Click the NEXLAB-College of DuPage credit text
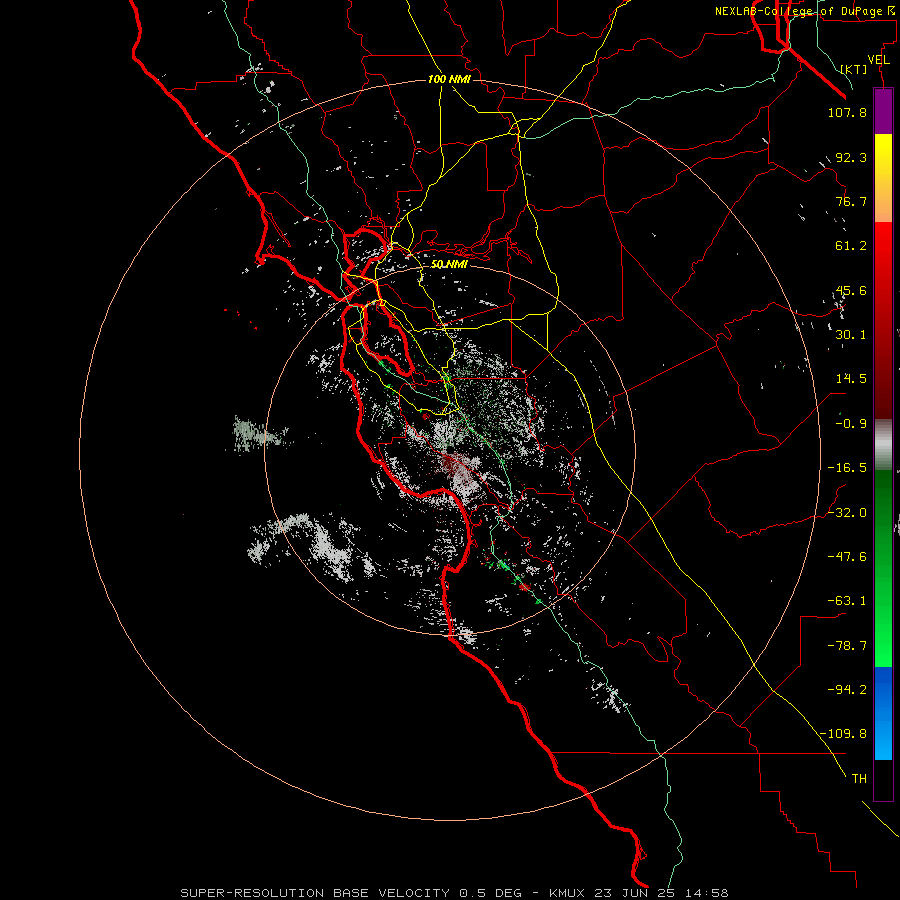 click(804, 11)
